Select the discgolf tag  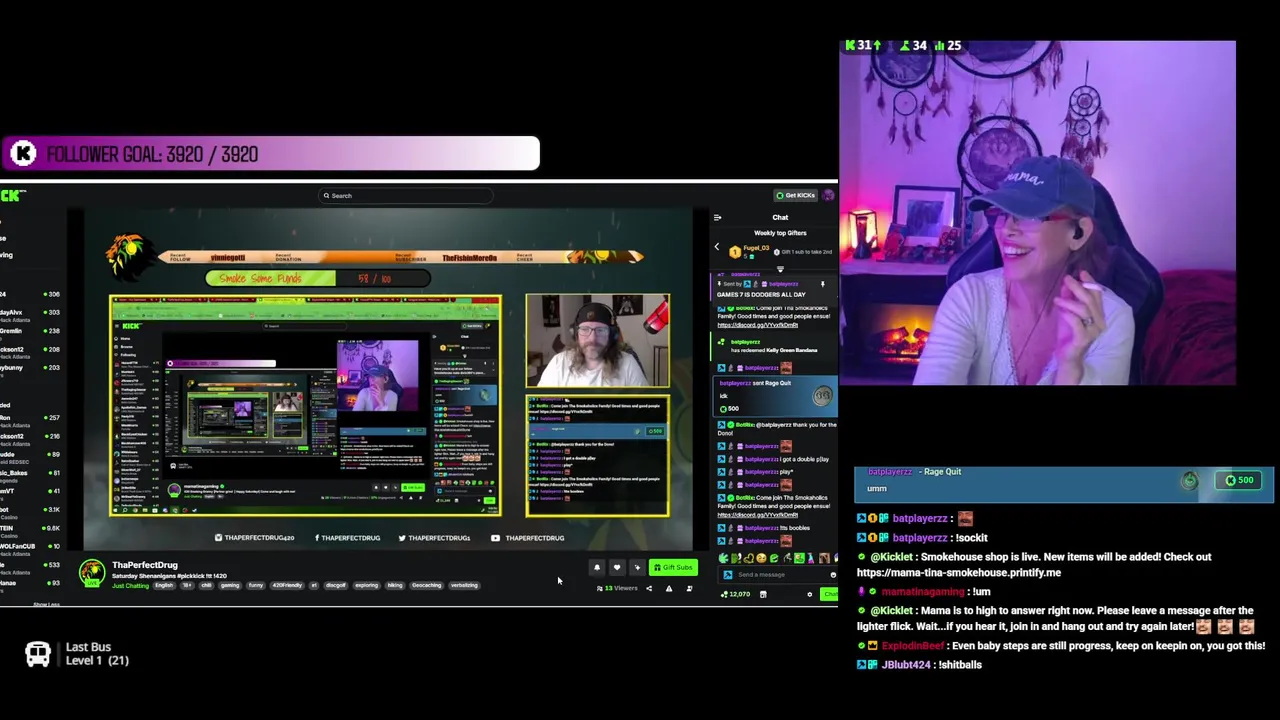[336, 585]
